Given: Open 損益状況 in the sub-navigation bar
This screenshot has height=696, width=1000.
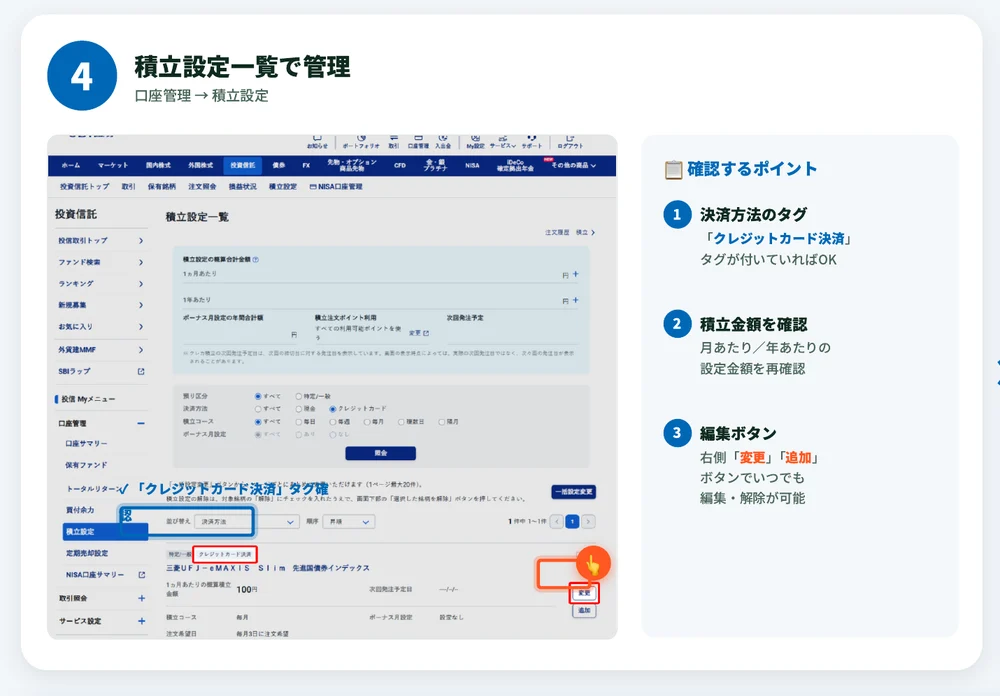Looking at the screenshot, I should (x=242, y=187).
